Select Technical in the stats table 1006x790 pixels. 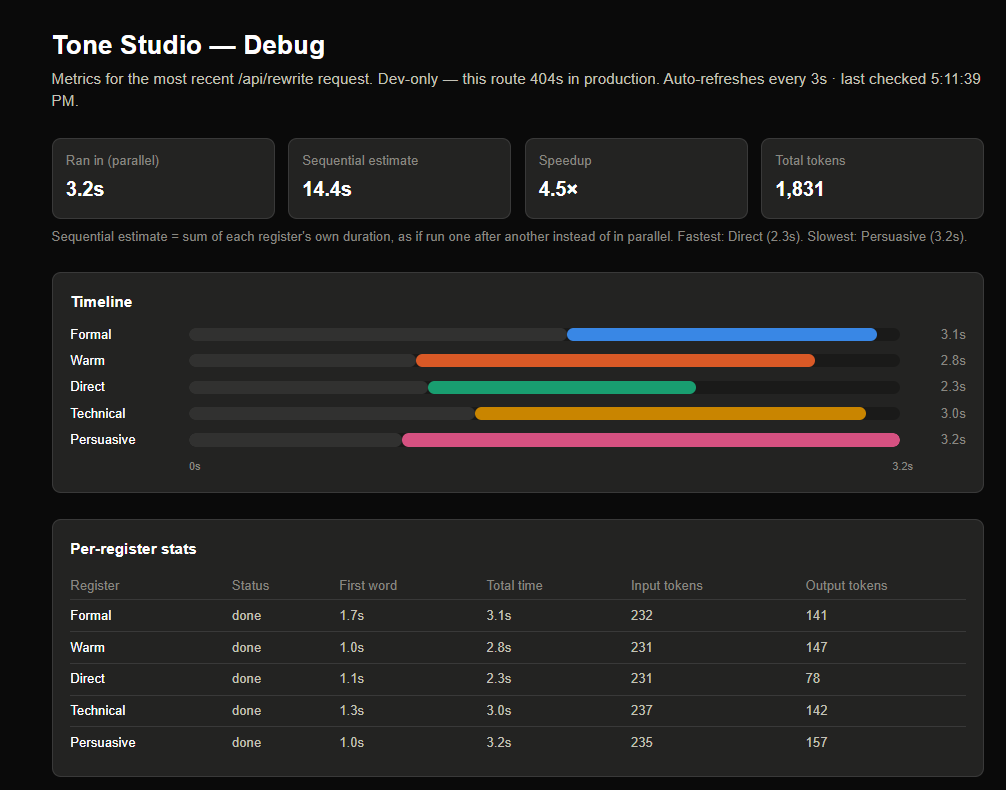pos(98,710)
